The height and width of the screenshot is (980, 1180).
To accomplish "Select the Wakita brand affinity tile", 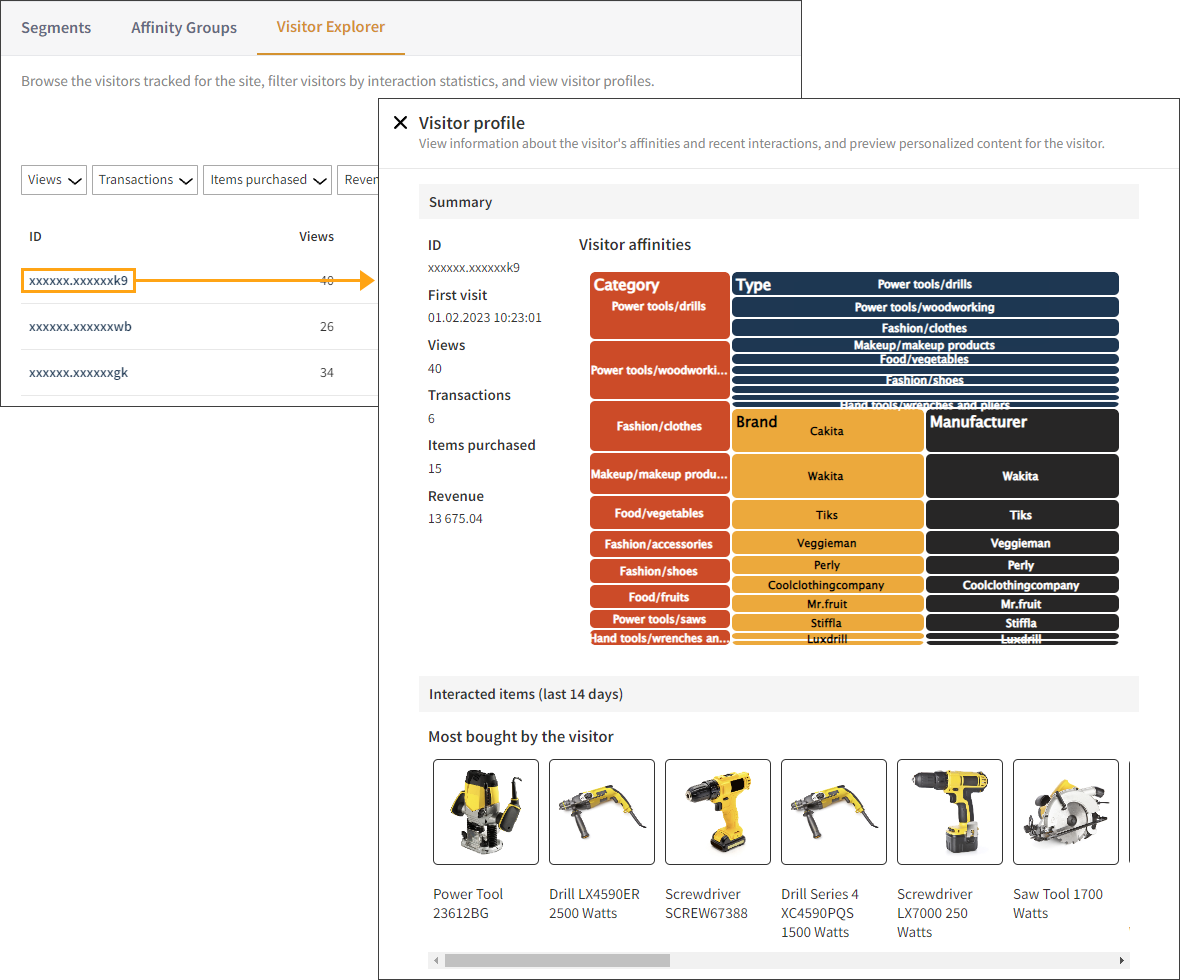I will pyautogui.click(x=827, y=476).
